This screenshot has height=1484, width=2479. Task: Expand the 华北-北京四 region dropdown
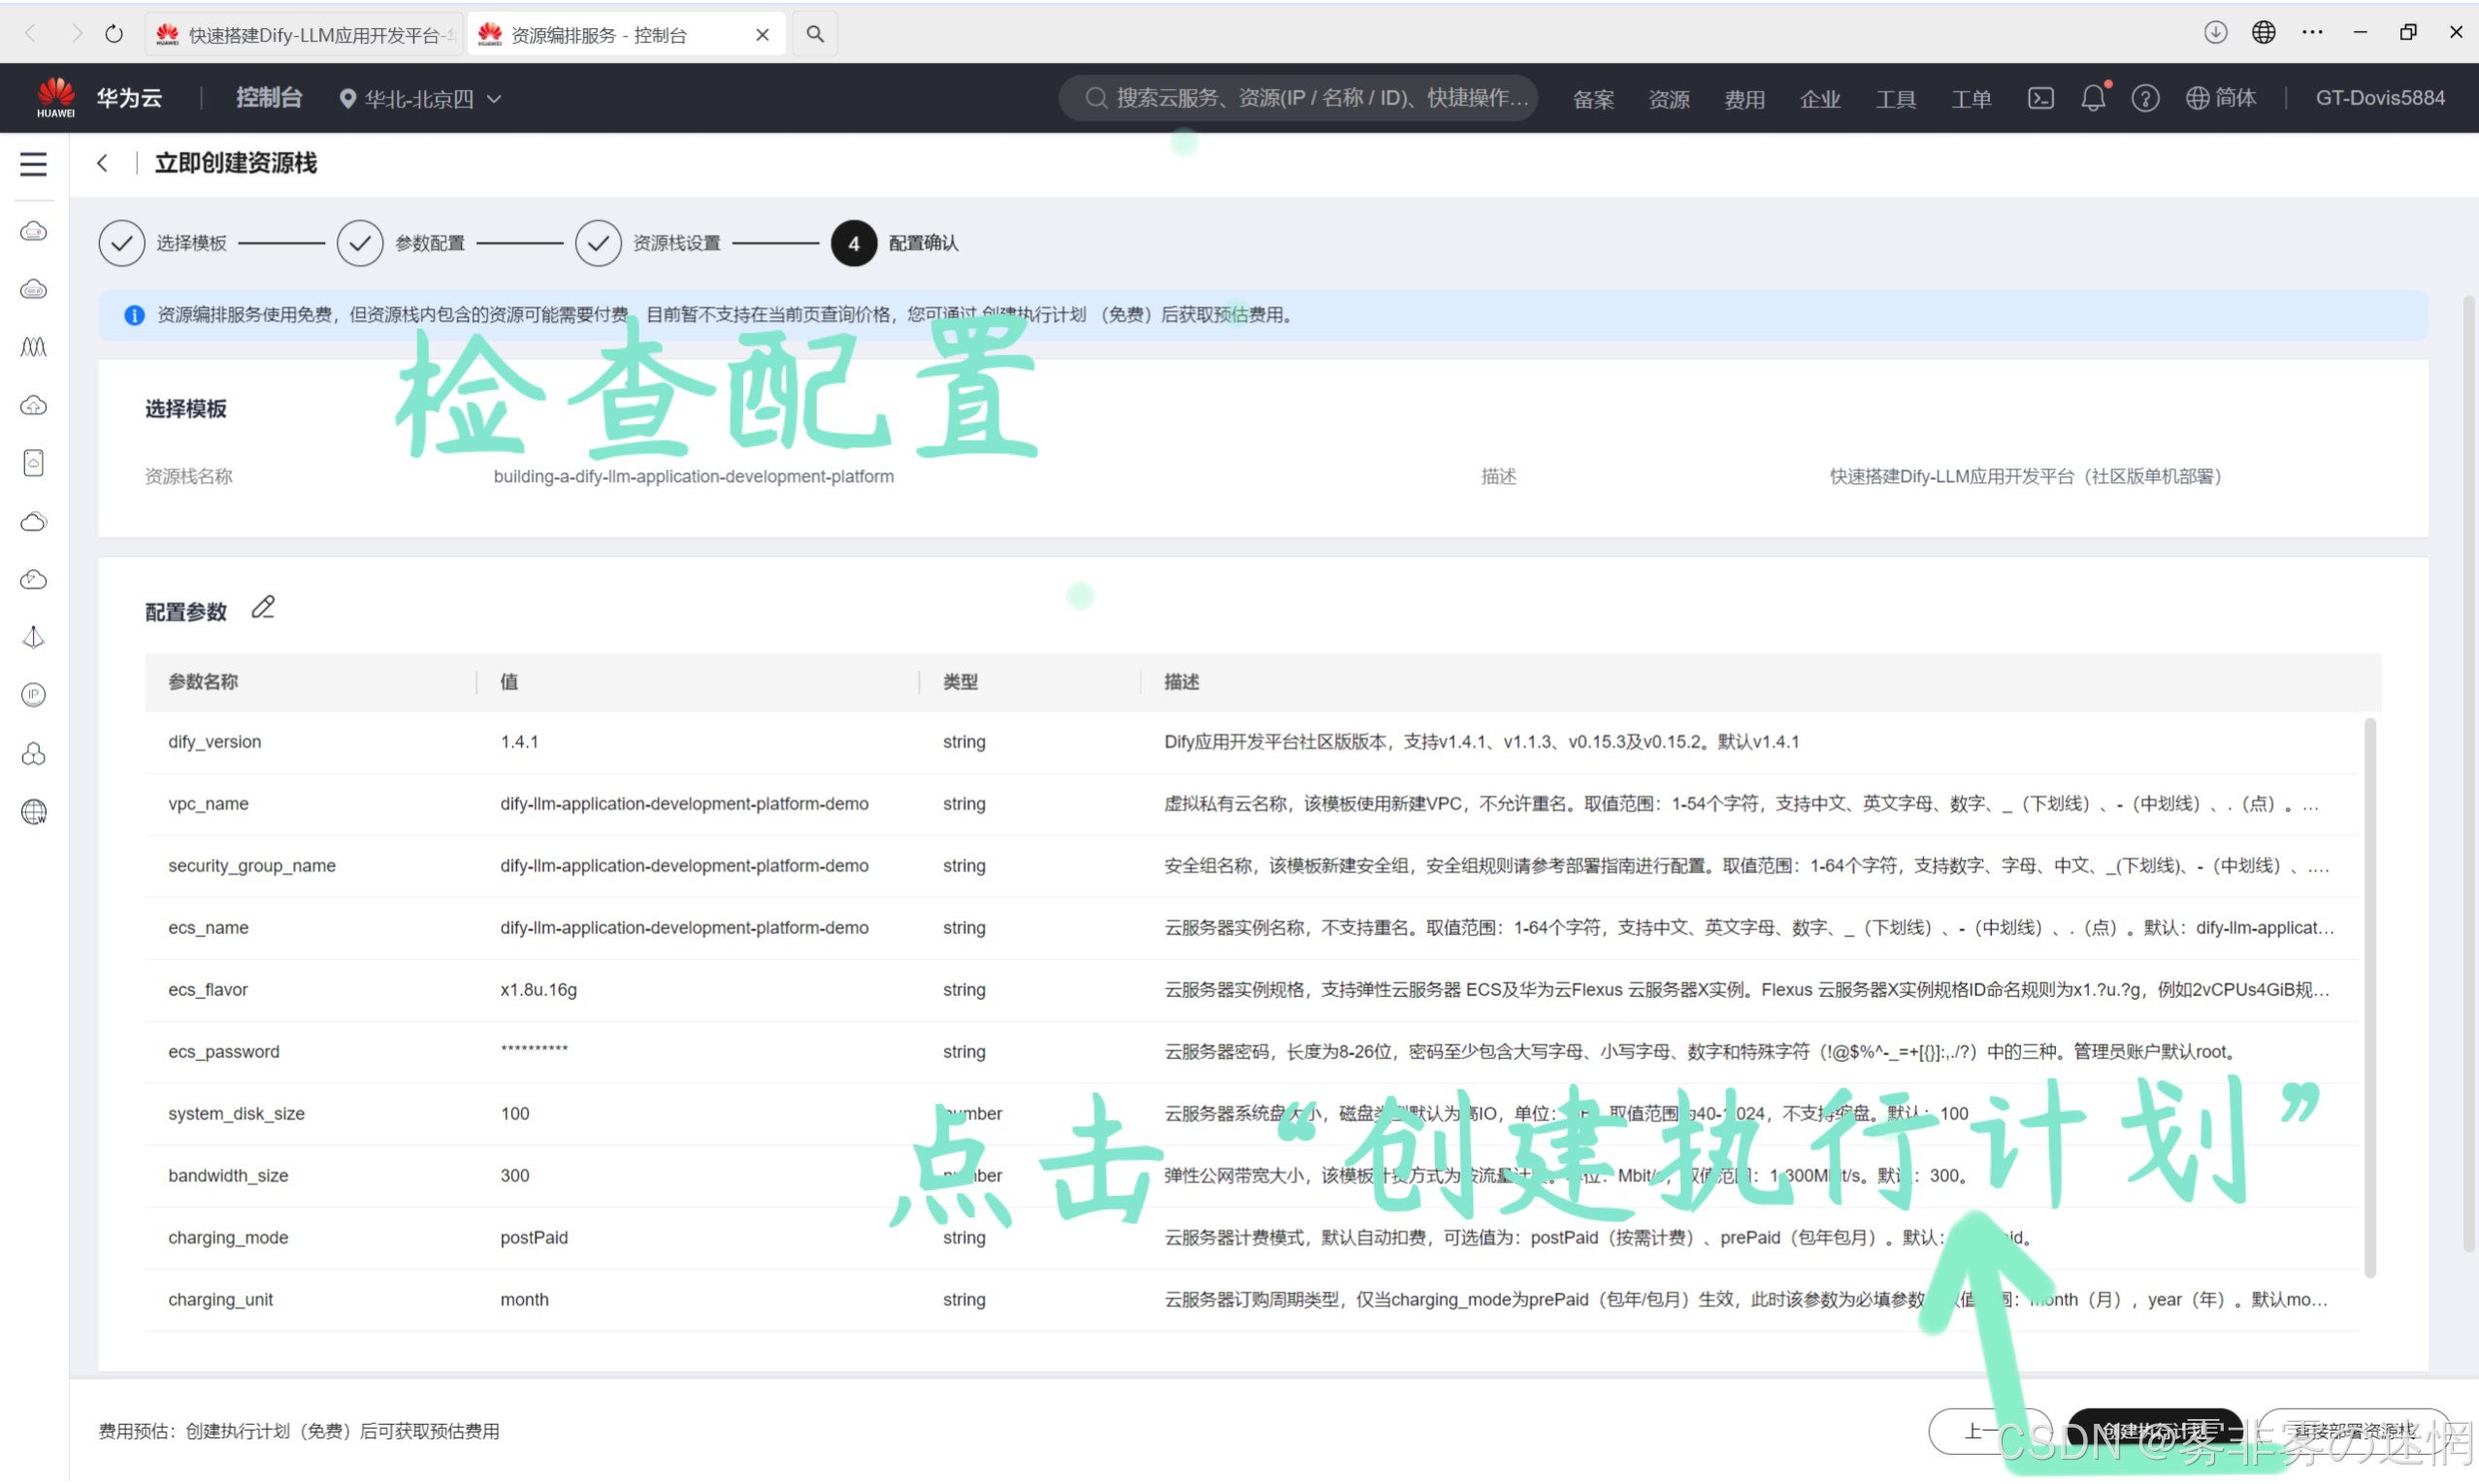[x=420, y=98]
